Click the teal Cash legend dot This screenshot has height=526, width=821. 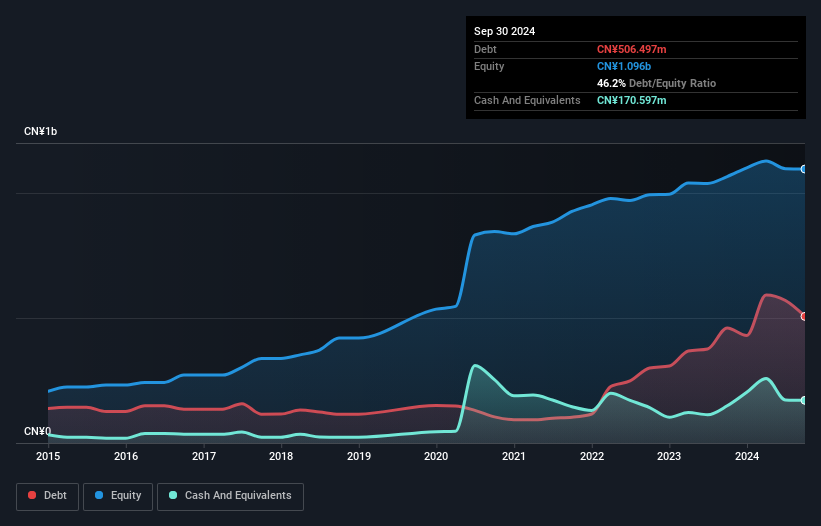point(173,495)
